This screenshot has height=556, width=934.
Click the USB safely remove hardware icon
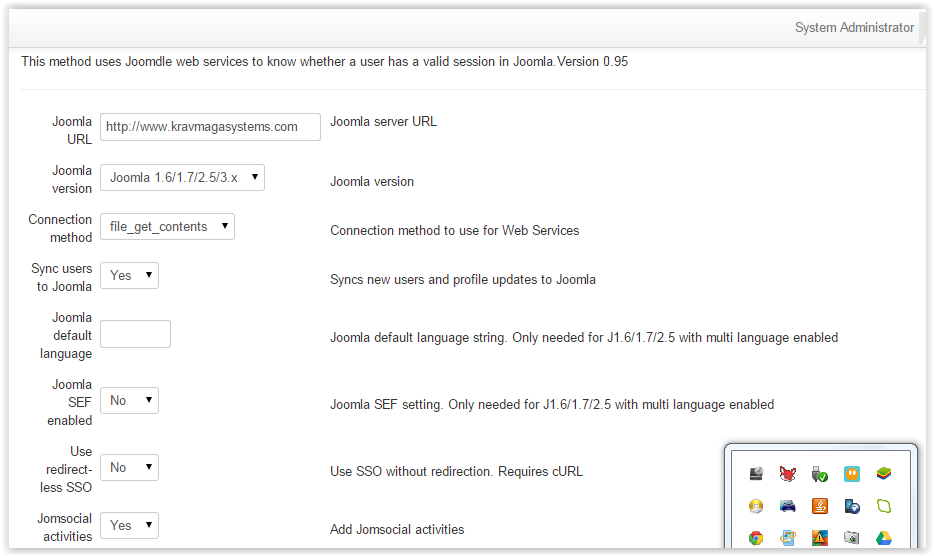[820, 474]
